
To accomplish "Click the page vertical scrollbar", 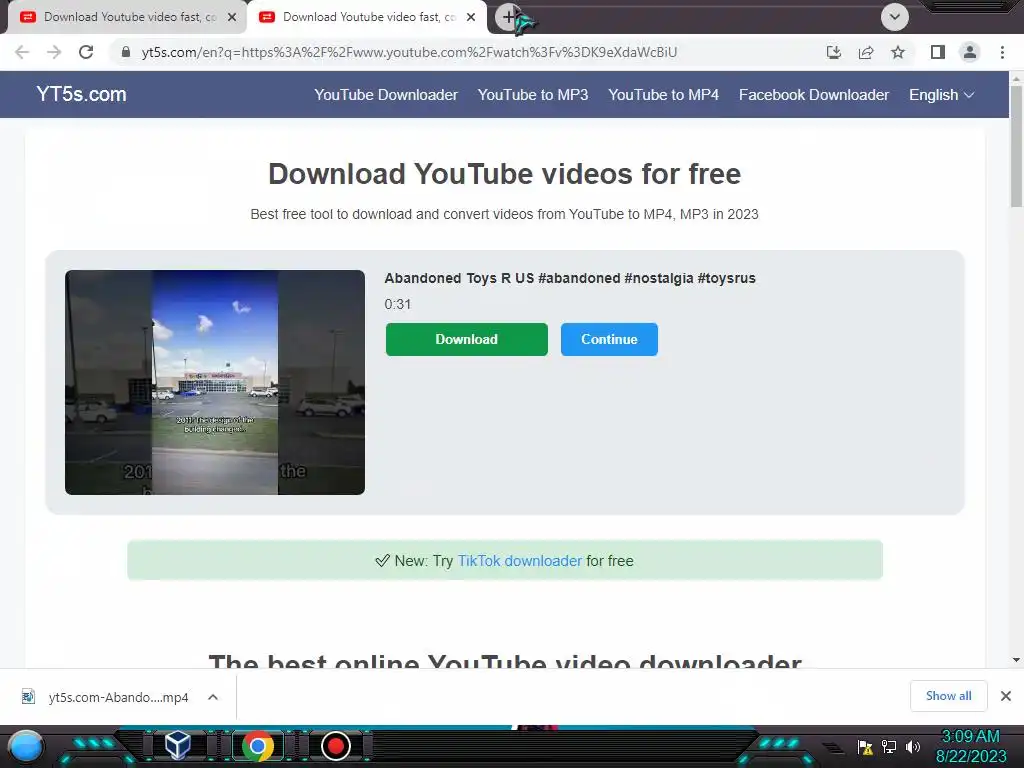I will (x=1016, y=147).
